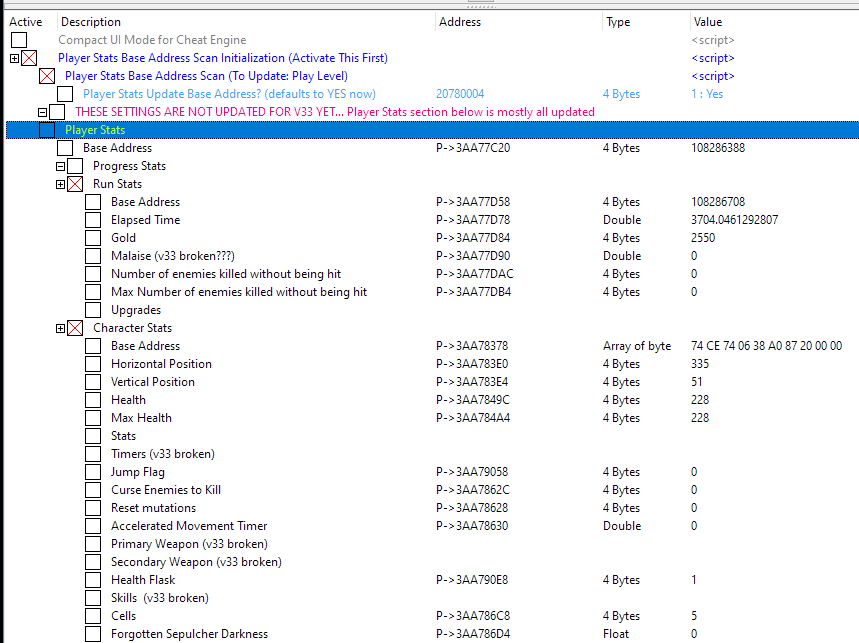The height and width of the screenshot is (643, 859).
Task: Select the Player Stats highlighted row
Action: pyautogui.click(x=432, y=130)
